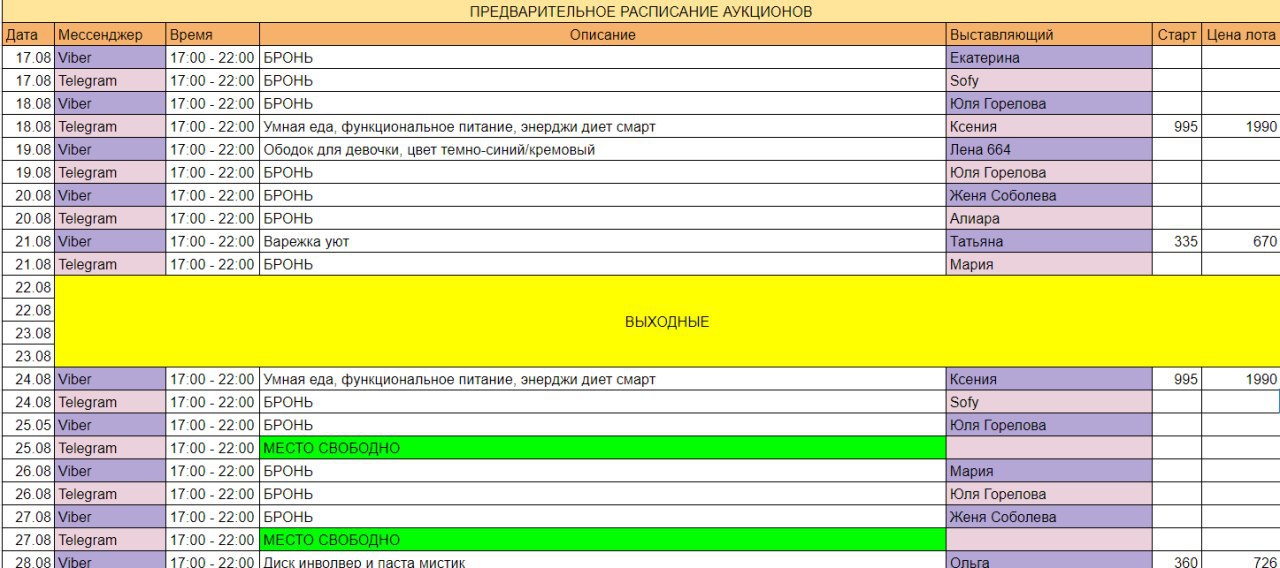Click the time cell for 21.08 Telegram
The image size is (1280, 568).
(212, 265)
